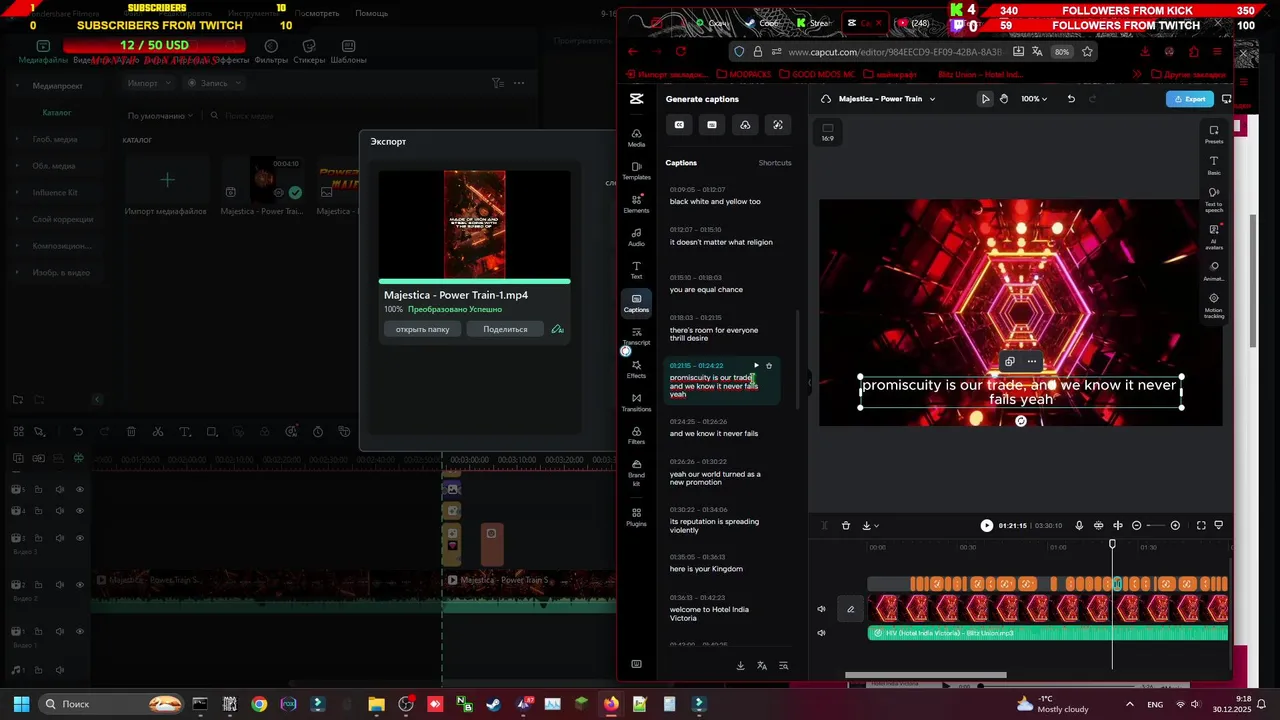Click the auto lyrics scan icon
1280x720 pixels.
coord(778,125)
